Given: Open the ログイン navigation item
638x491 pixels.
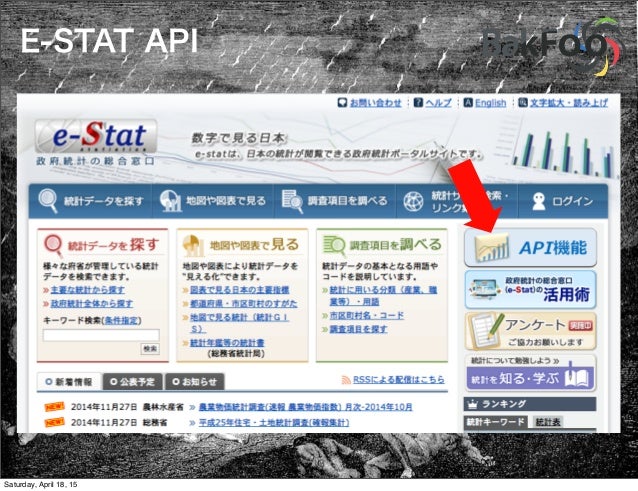Looking at the screenshot, I should pos(563,201).
